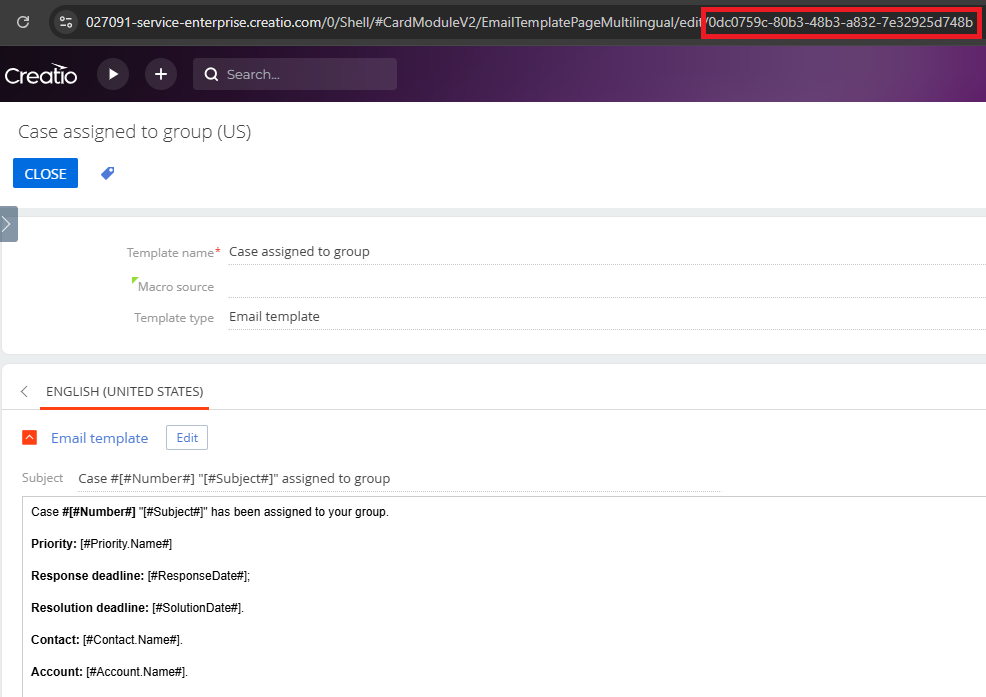986x697 pixels.
Task: Open site information icon in address bar
Action: 66,21
